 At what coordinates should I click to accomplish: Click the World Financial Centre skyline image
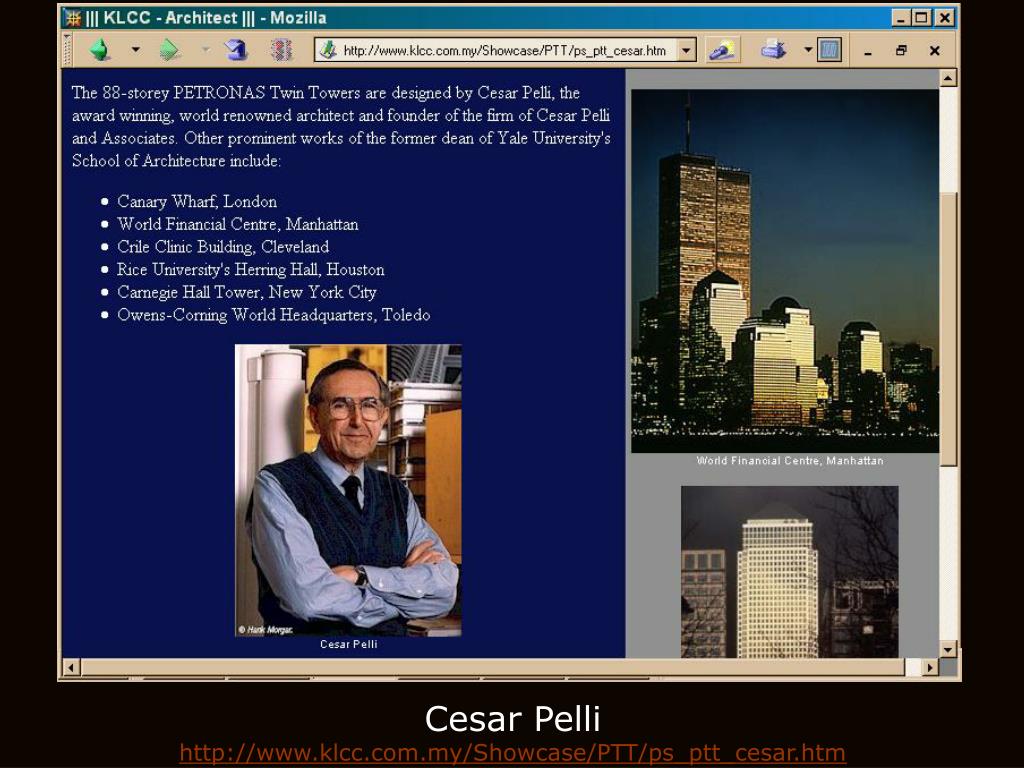[785, 271]
